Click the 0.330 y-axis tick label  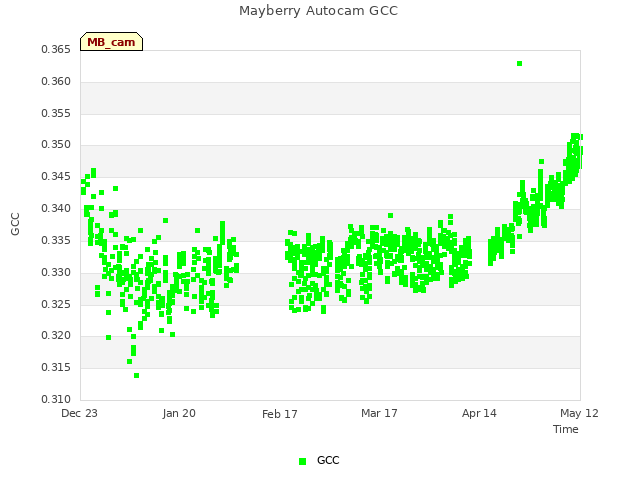(56, 272)
